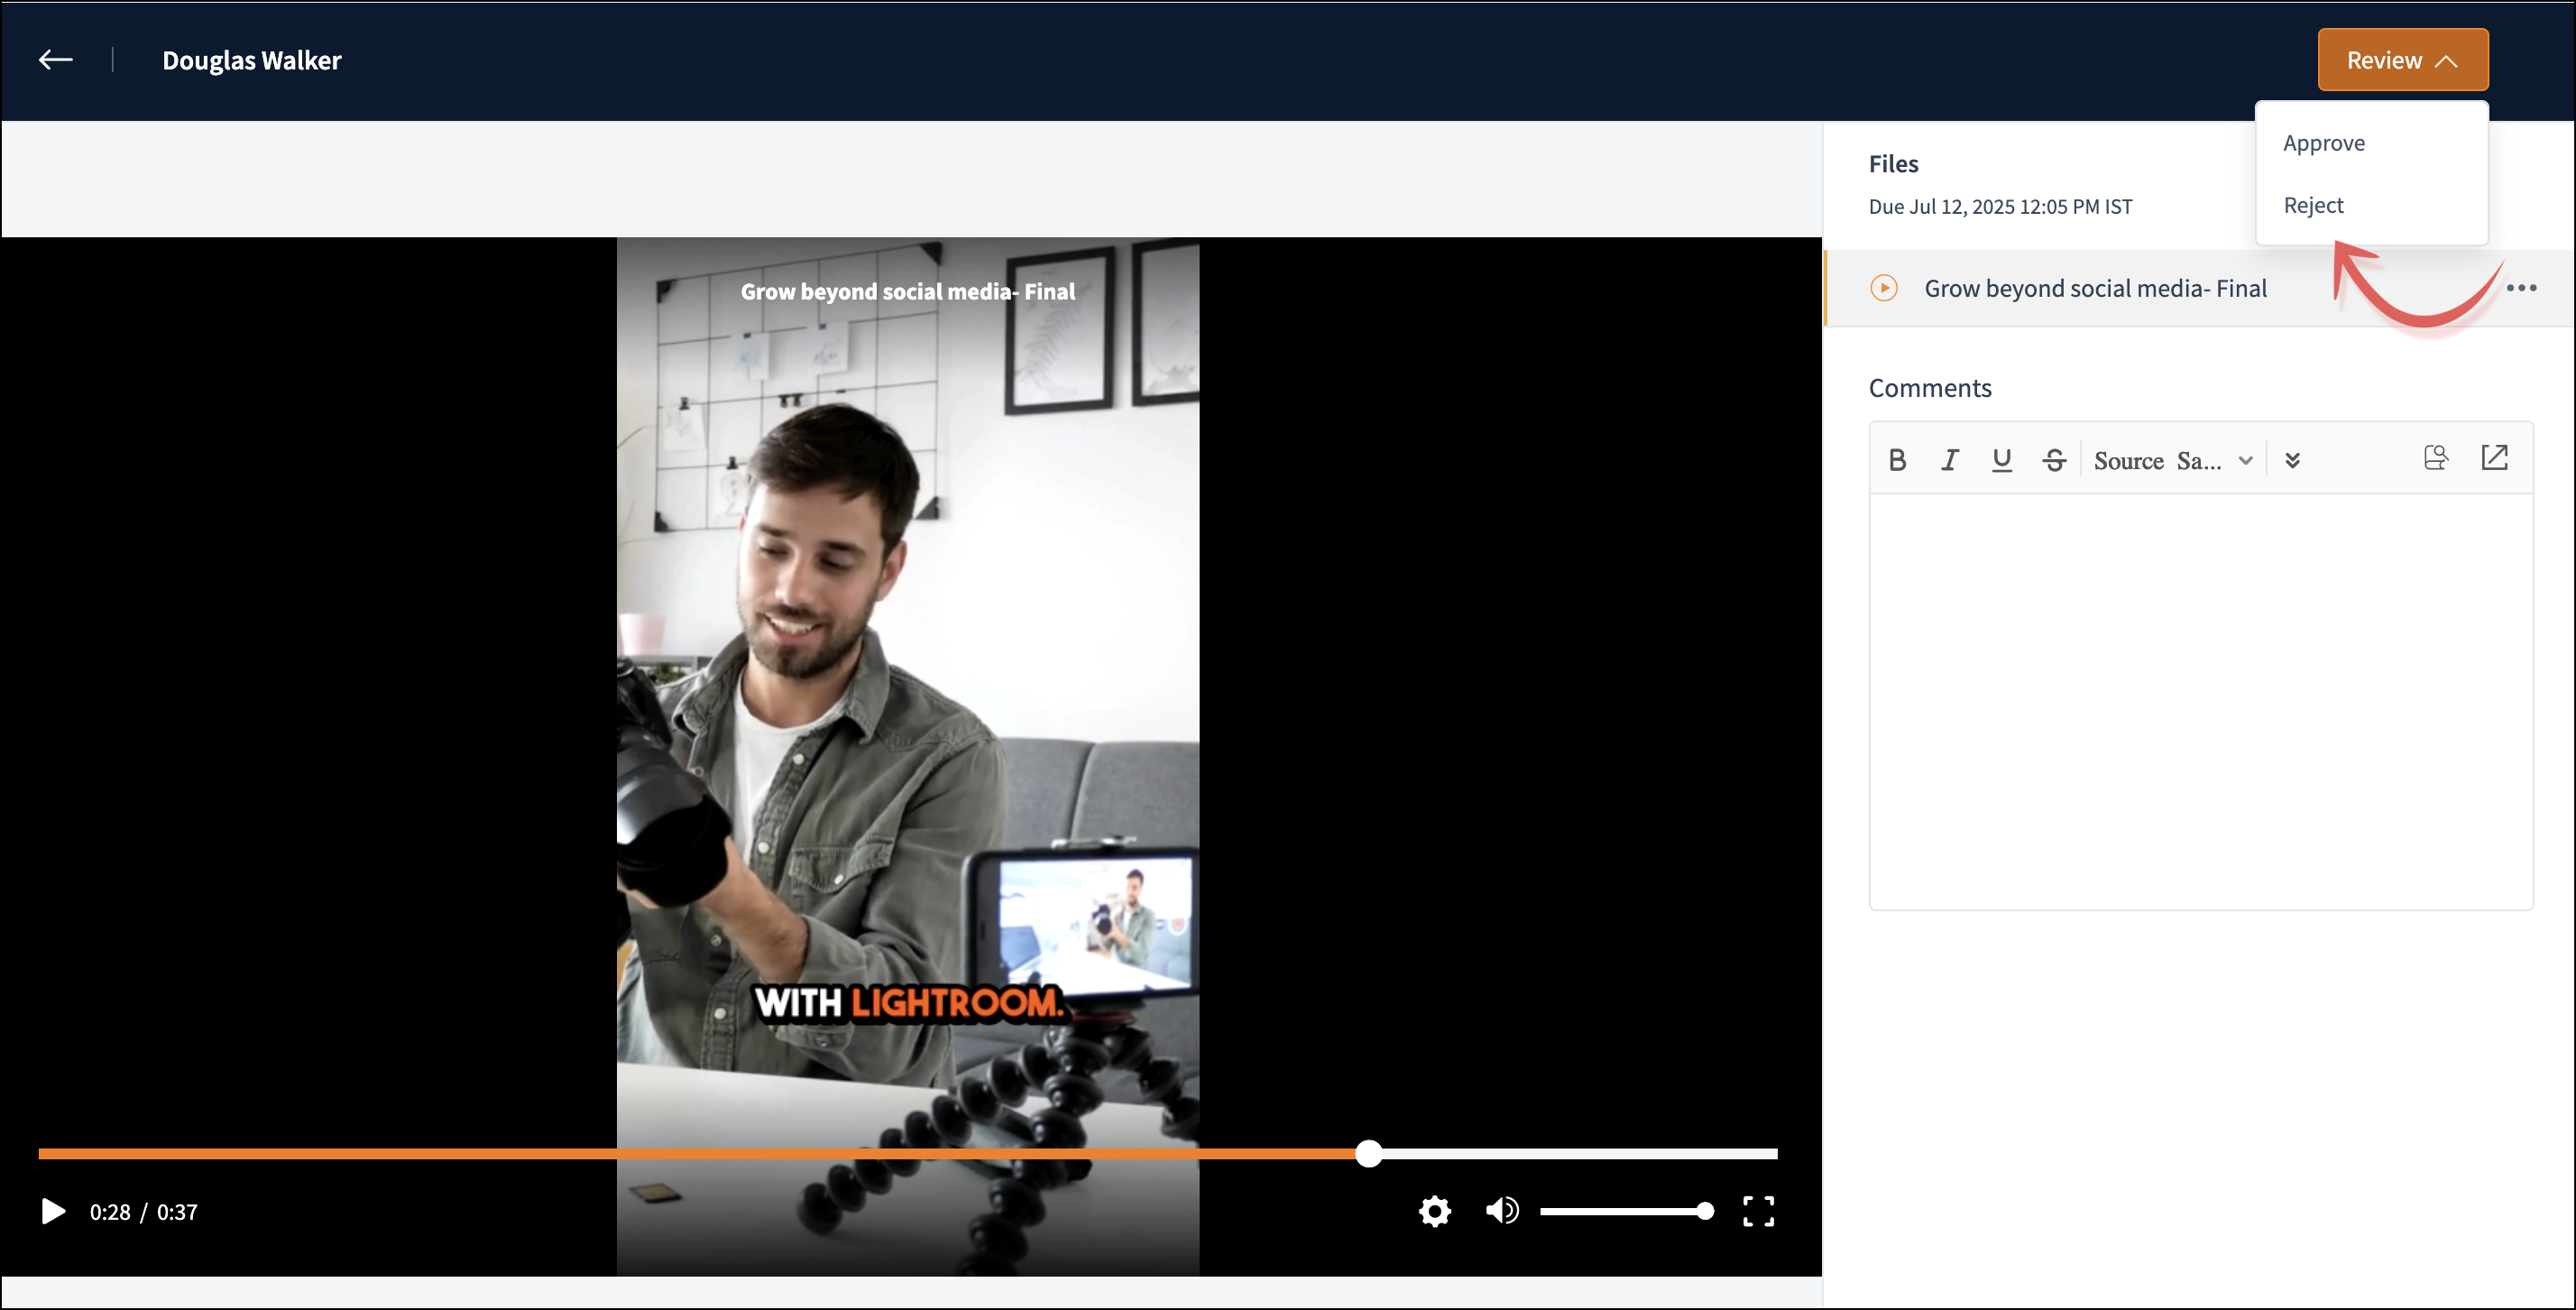
Task: Apply strikethrough formatting
Action: click(x=2054, y=460)
